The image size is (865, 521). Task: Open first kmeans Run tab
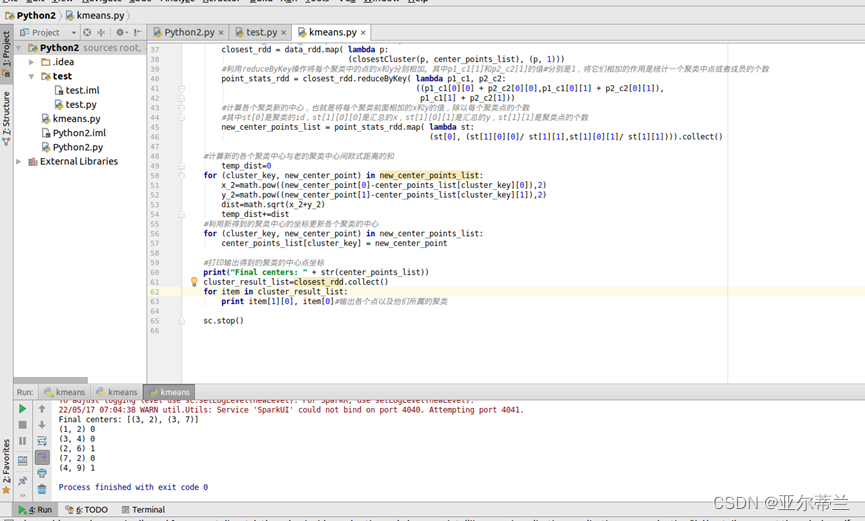(65, 392)
